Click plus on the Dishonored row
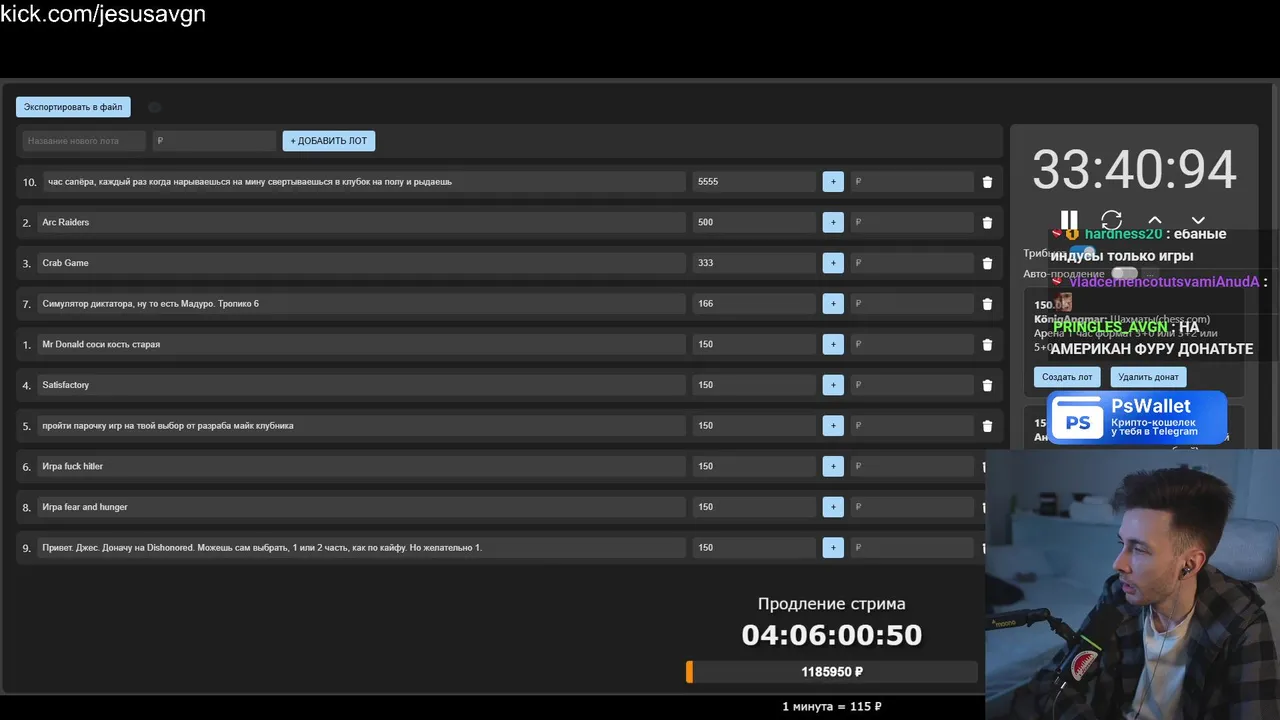The image size is (1280, 720). pos(833,548)
